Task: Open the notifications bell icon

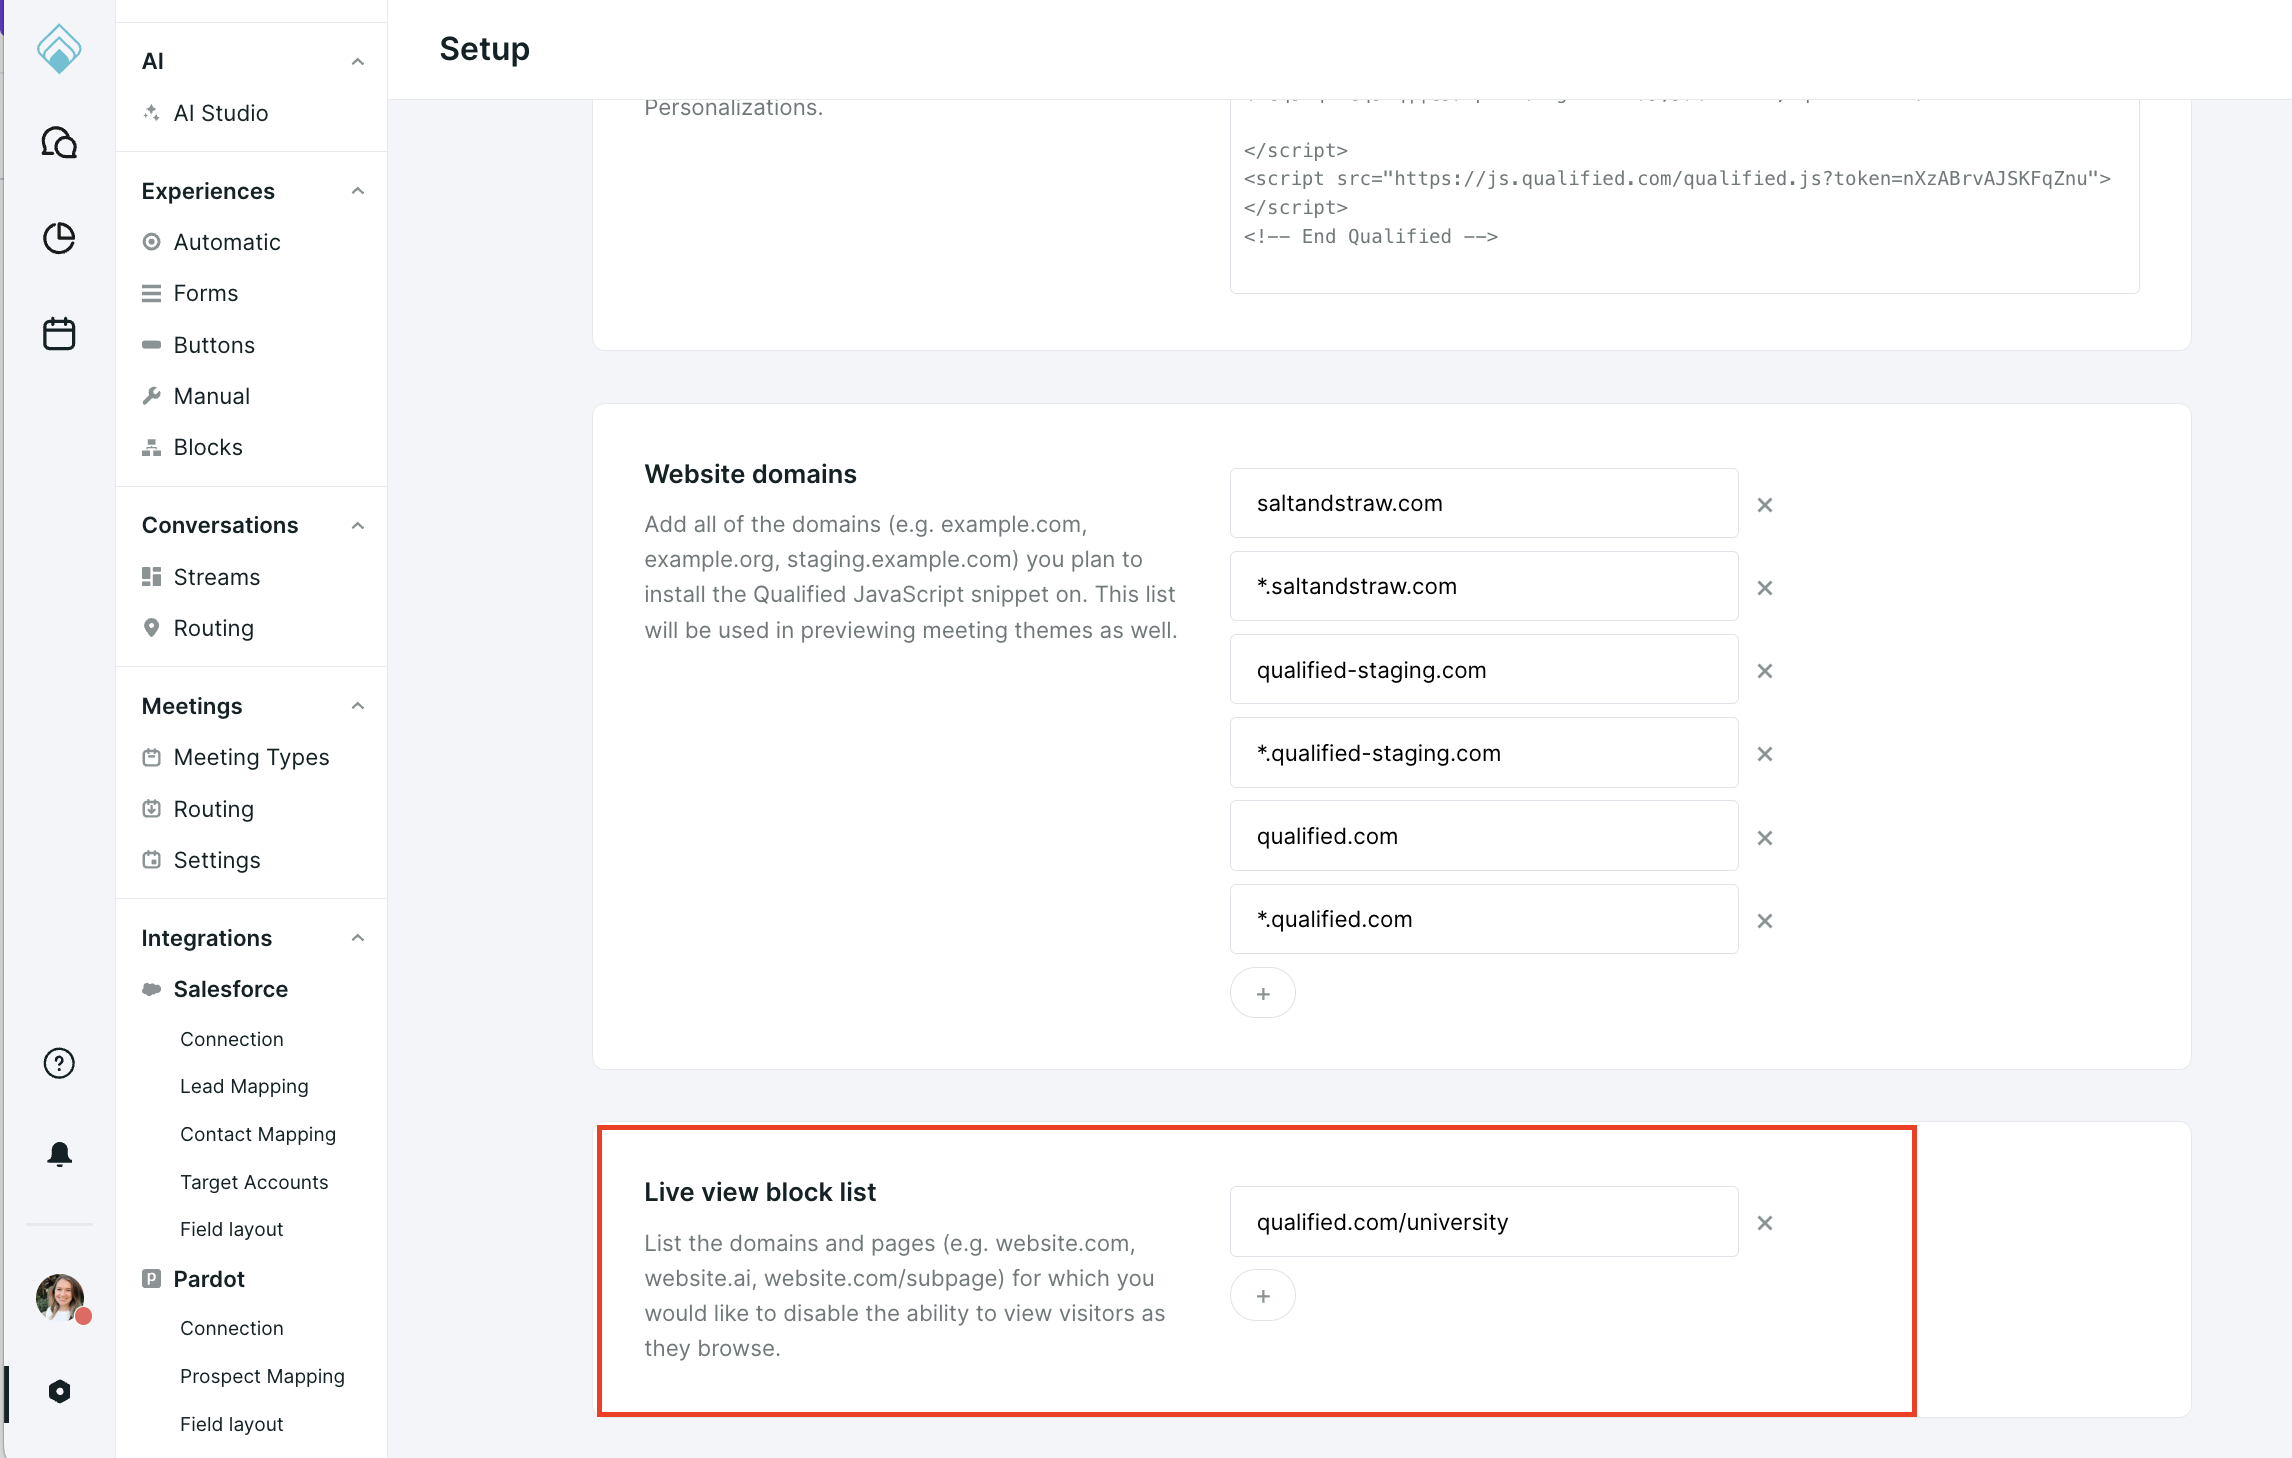Action: (x=59, y=1154)
